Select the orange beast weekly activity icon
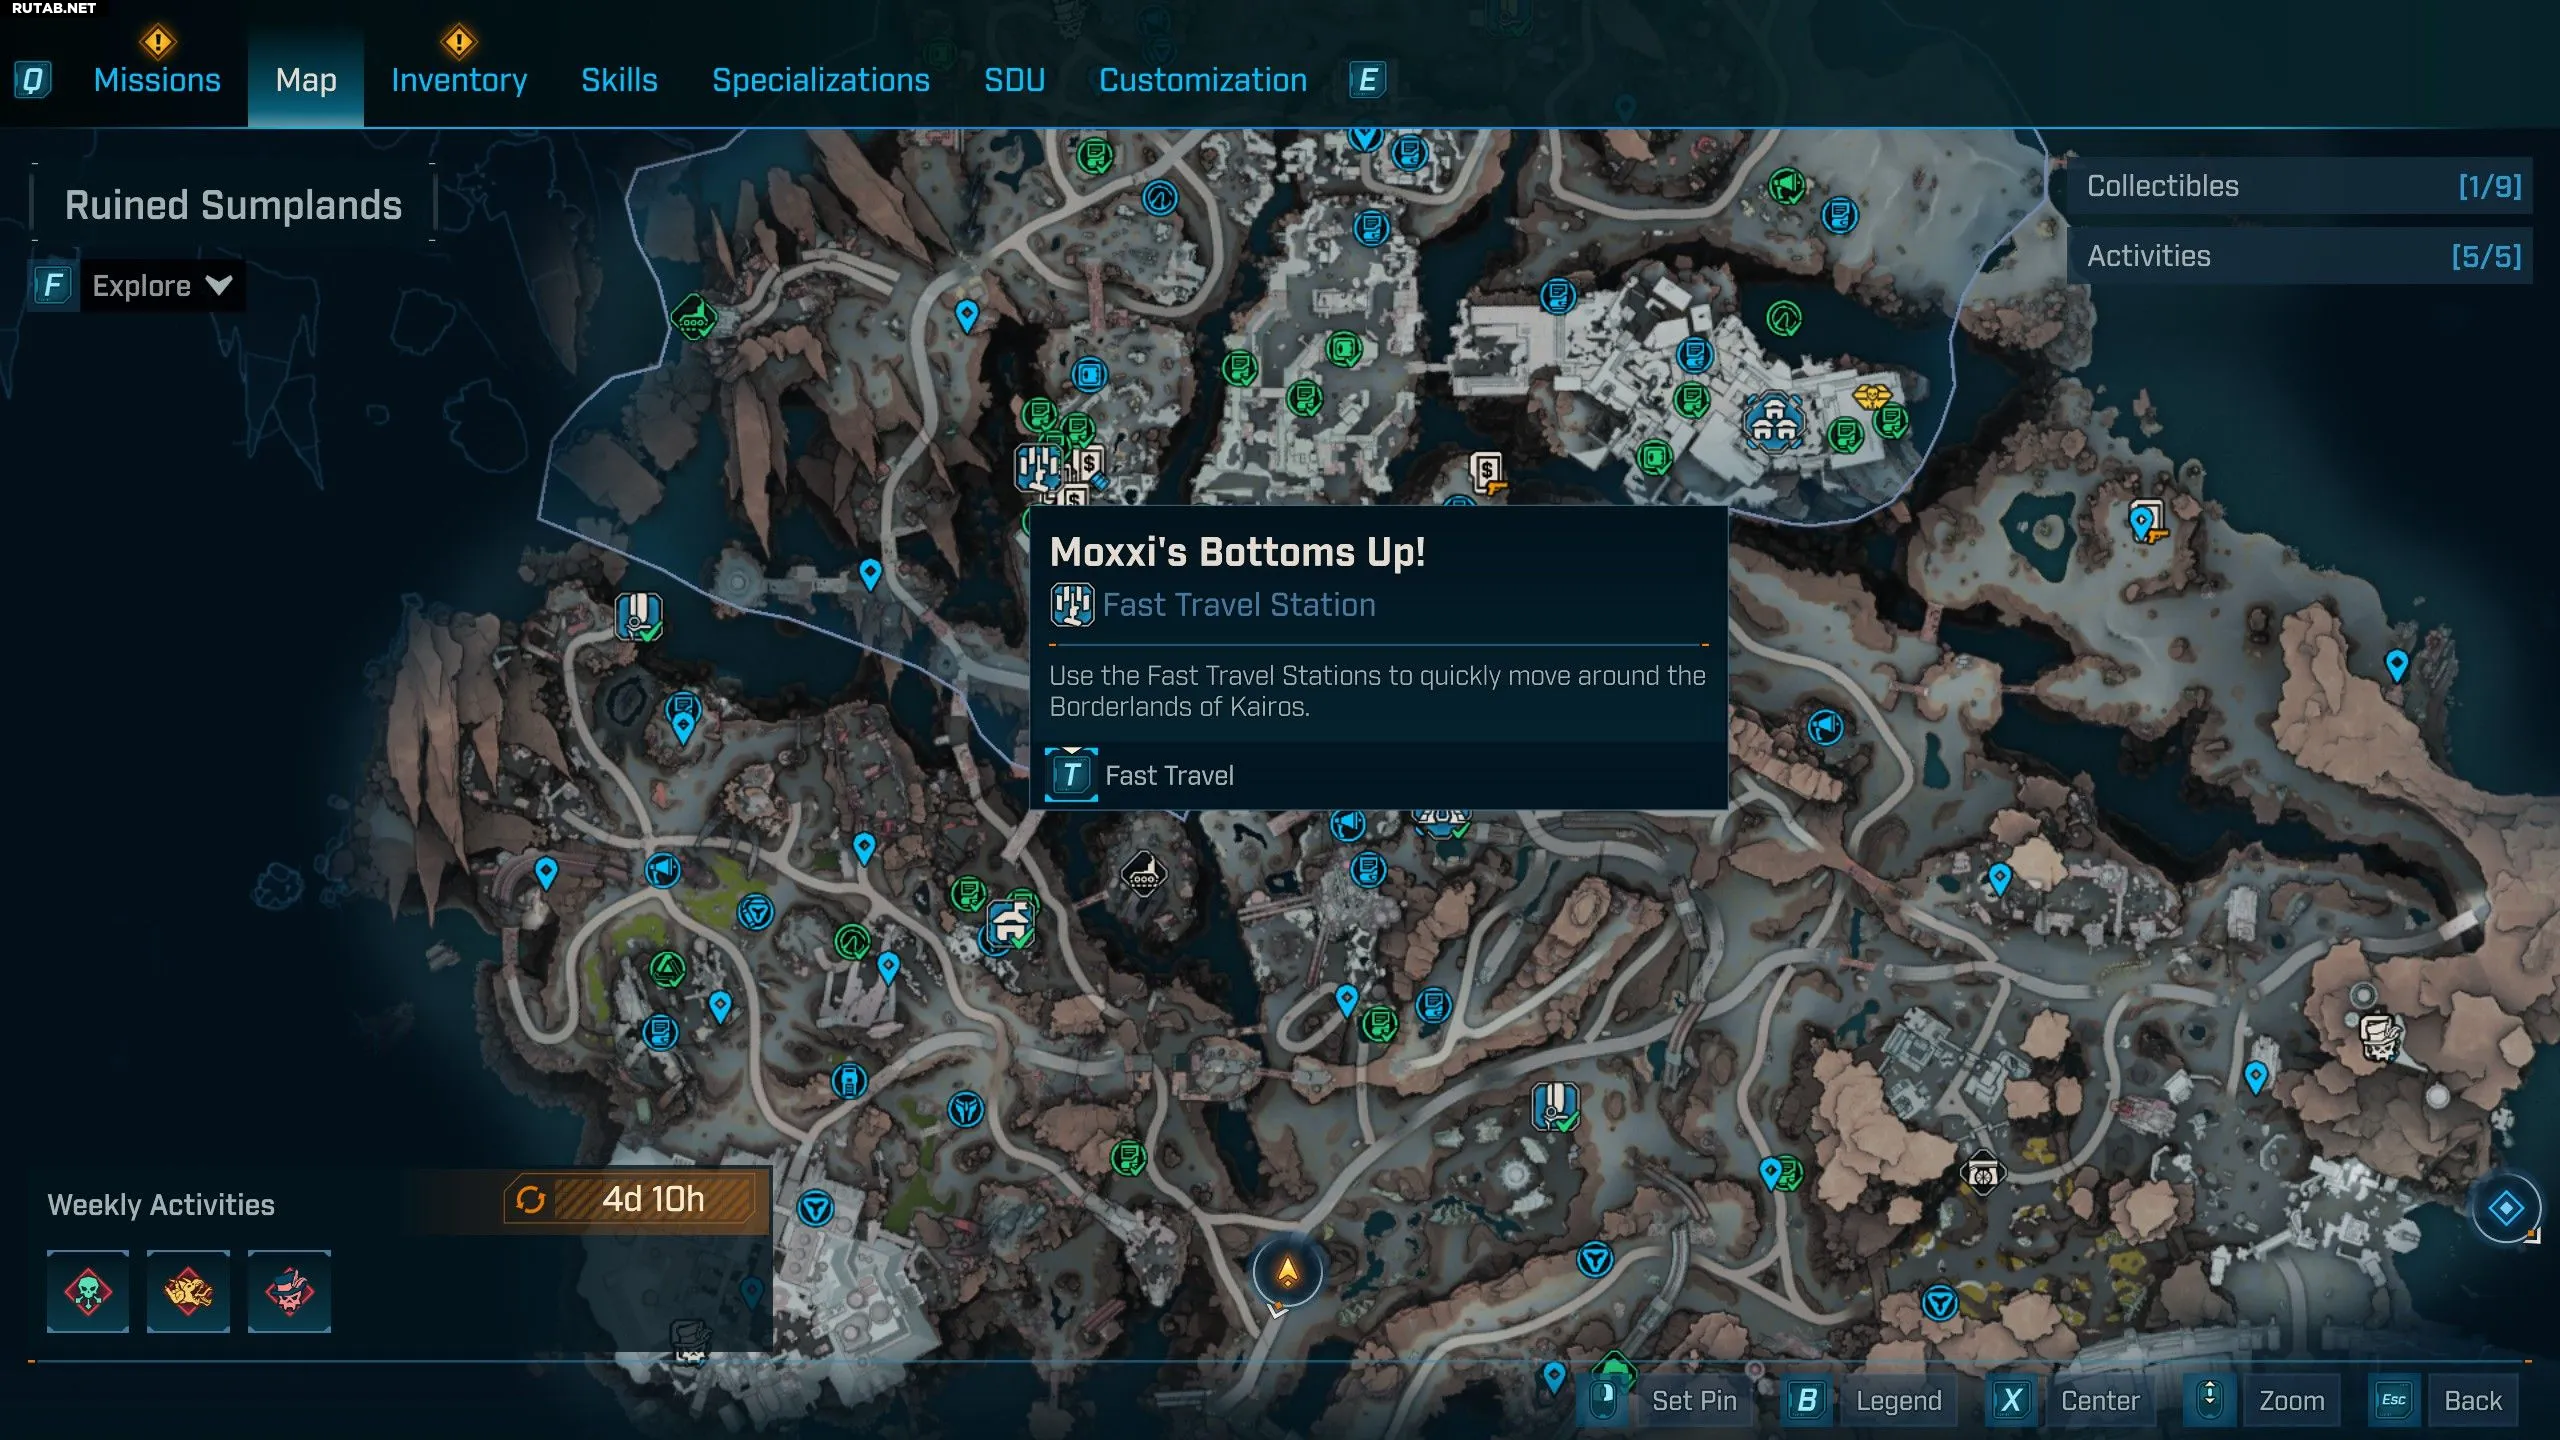2560x1440 pixels. pos(188,1291)
